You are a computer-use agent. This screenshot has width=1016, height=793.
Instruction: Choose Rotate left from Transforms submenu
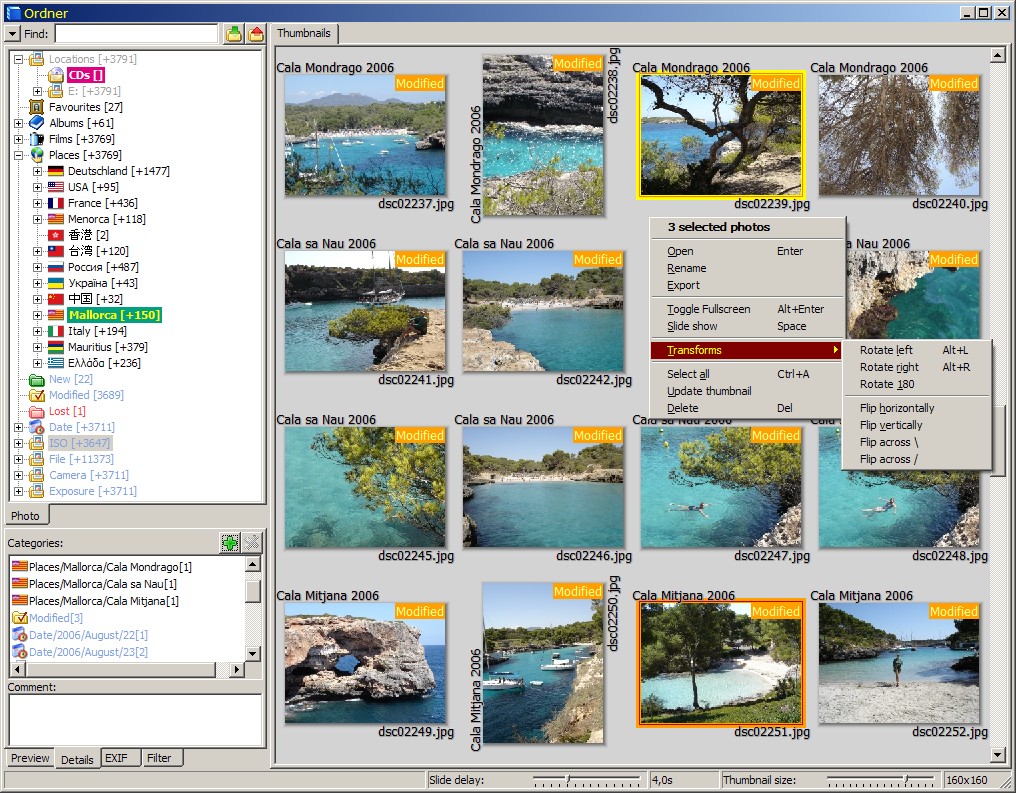click(886, 350)
